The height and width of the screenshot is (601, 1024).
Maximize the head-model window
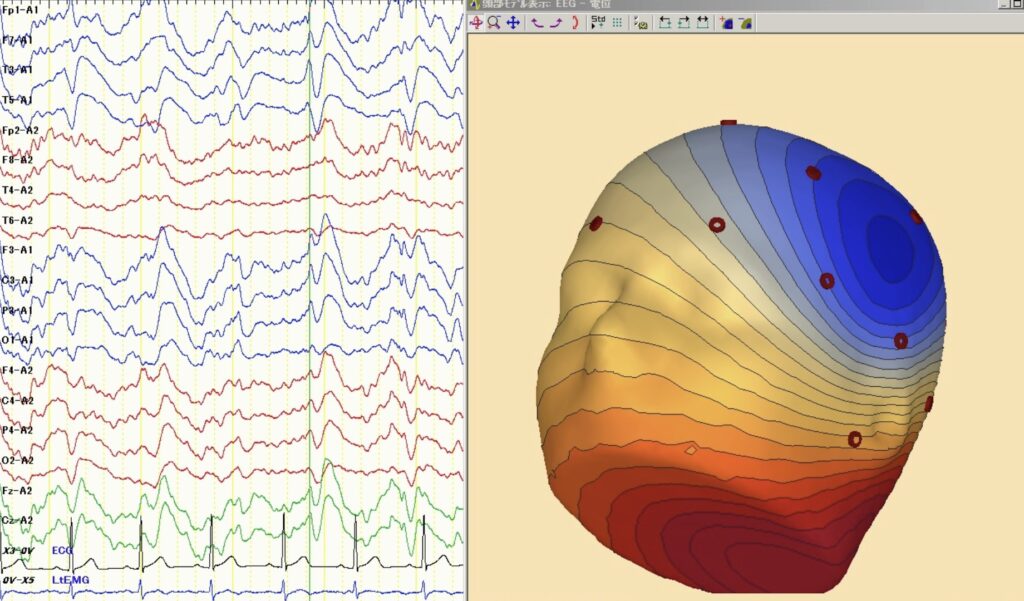coord(1017,4)
